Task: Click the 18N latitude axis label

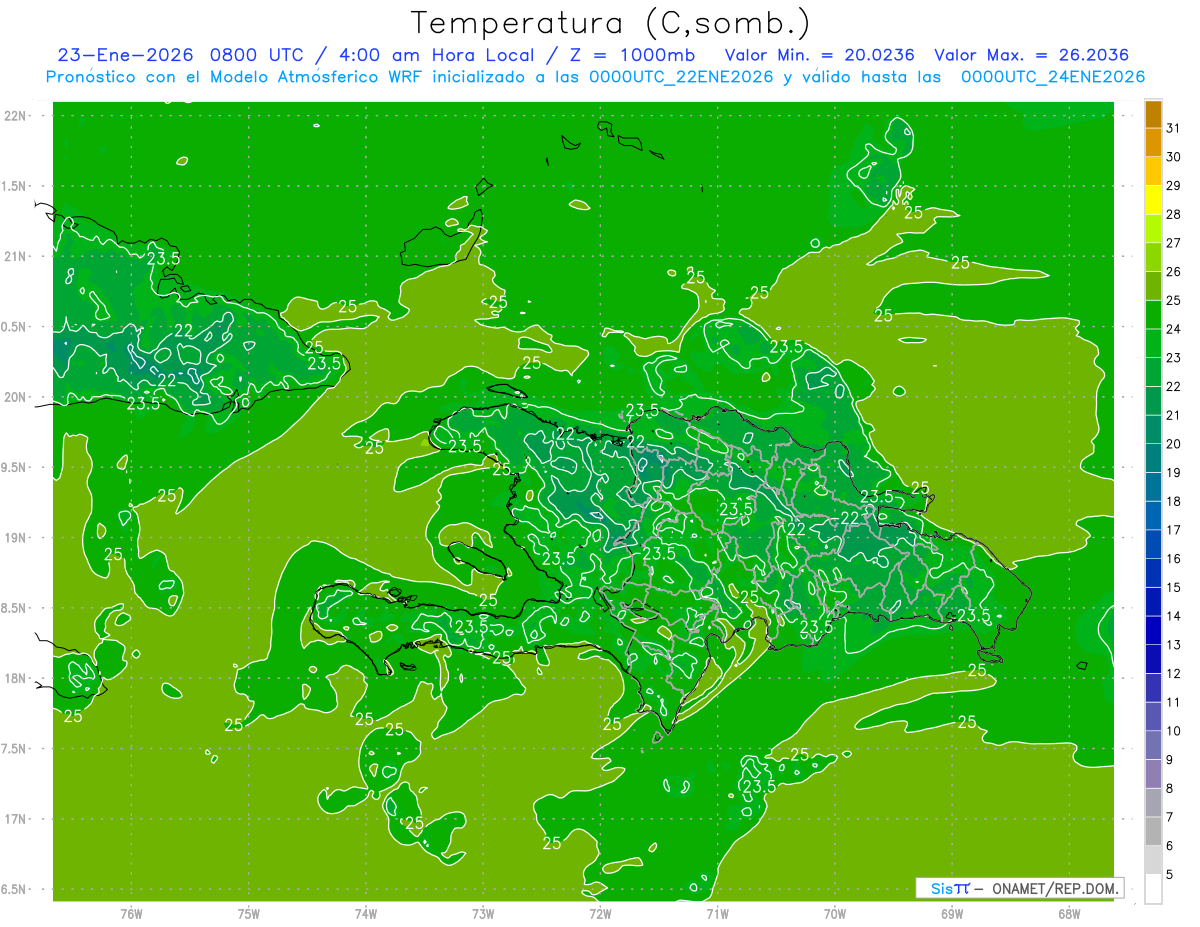Action: point(17,678)
